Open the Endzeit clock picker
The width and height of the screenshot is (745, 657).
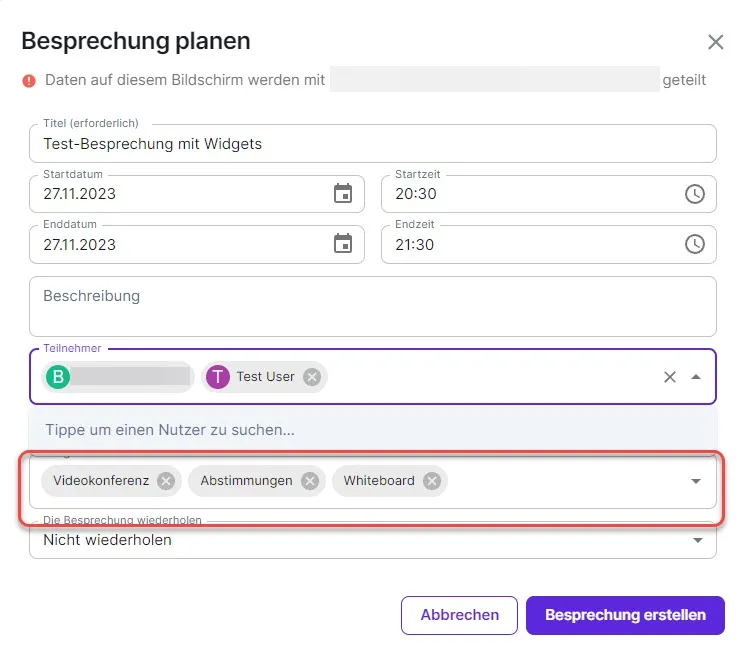pos(695,244)
